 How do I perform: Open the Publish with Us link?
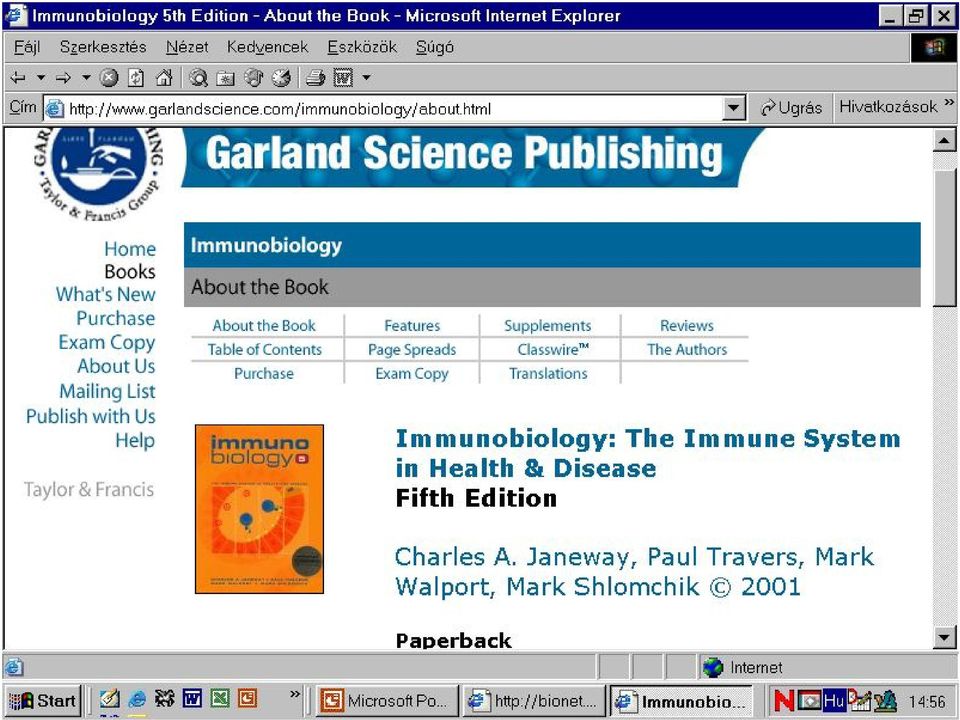(x=91, y=416)
